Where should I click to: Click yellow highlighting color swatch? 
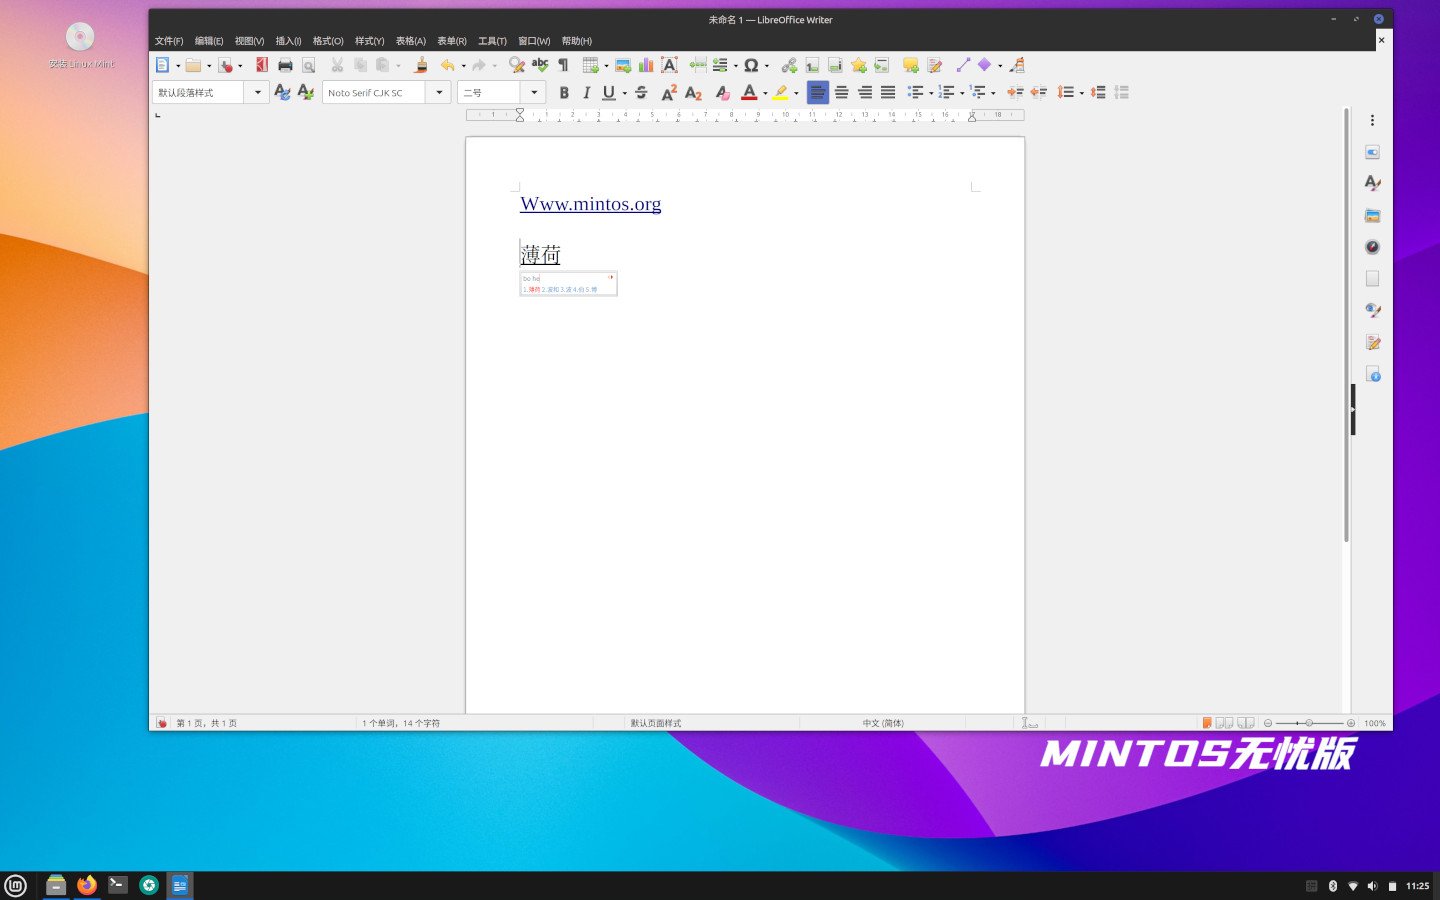click(780, 92)
